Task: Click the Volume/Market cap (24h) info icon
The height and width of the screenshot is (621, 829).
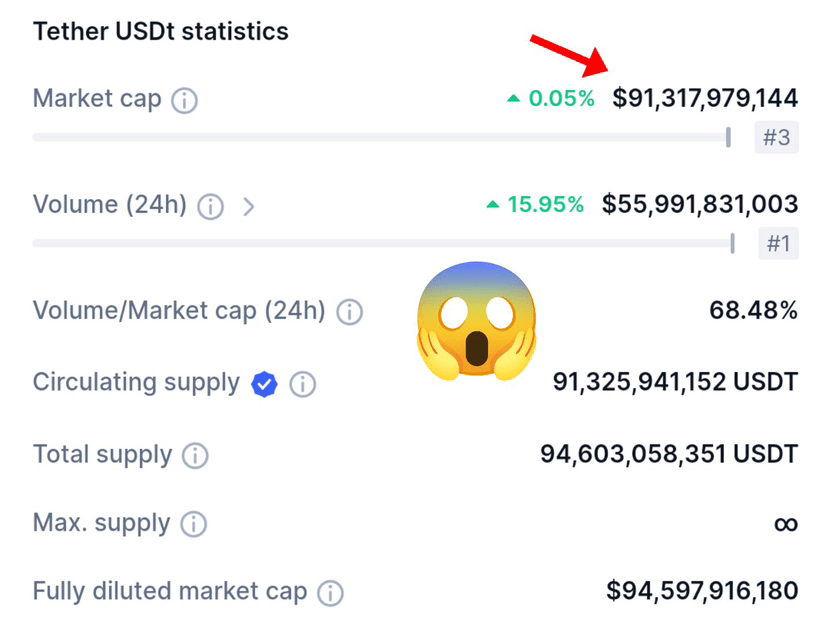Action: point(349,312)
